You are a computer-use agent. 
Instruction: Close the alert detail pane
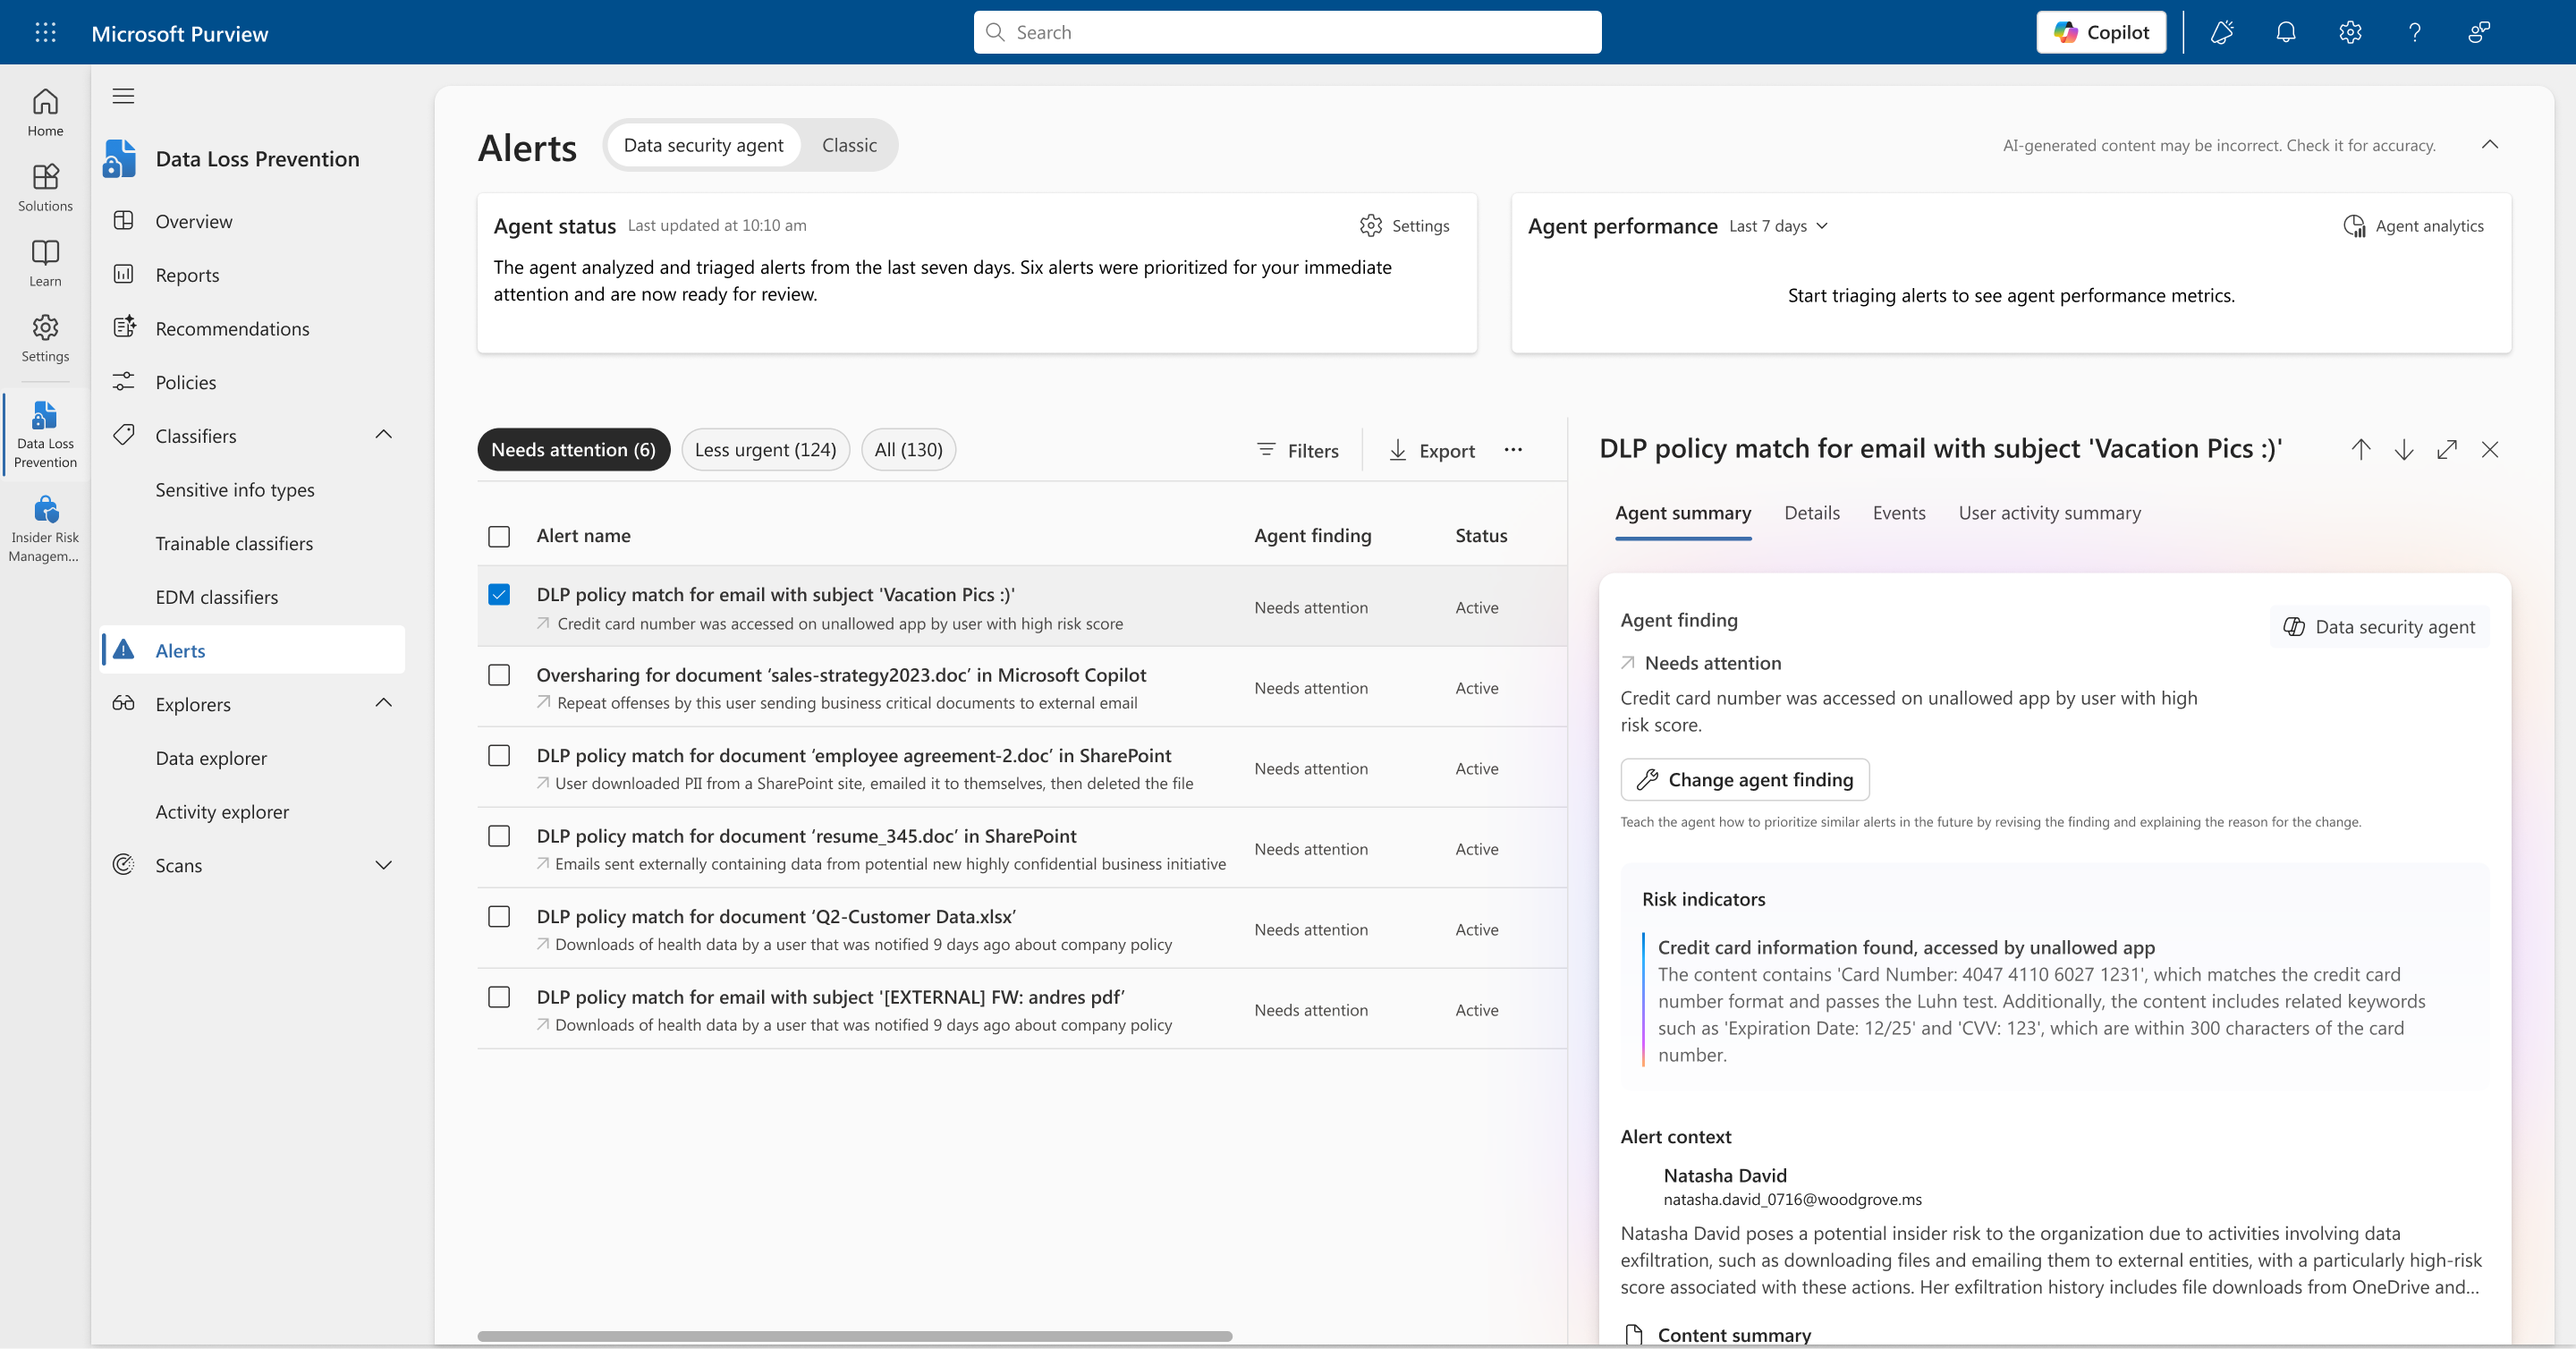[2490, 450]
